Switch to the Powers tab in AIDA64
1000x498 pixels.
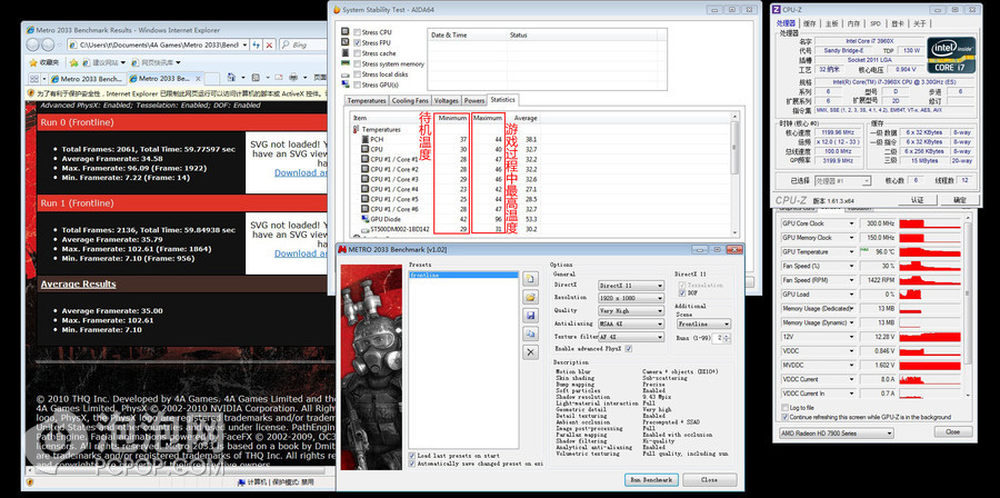[474, 101]
